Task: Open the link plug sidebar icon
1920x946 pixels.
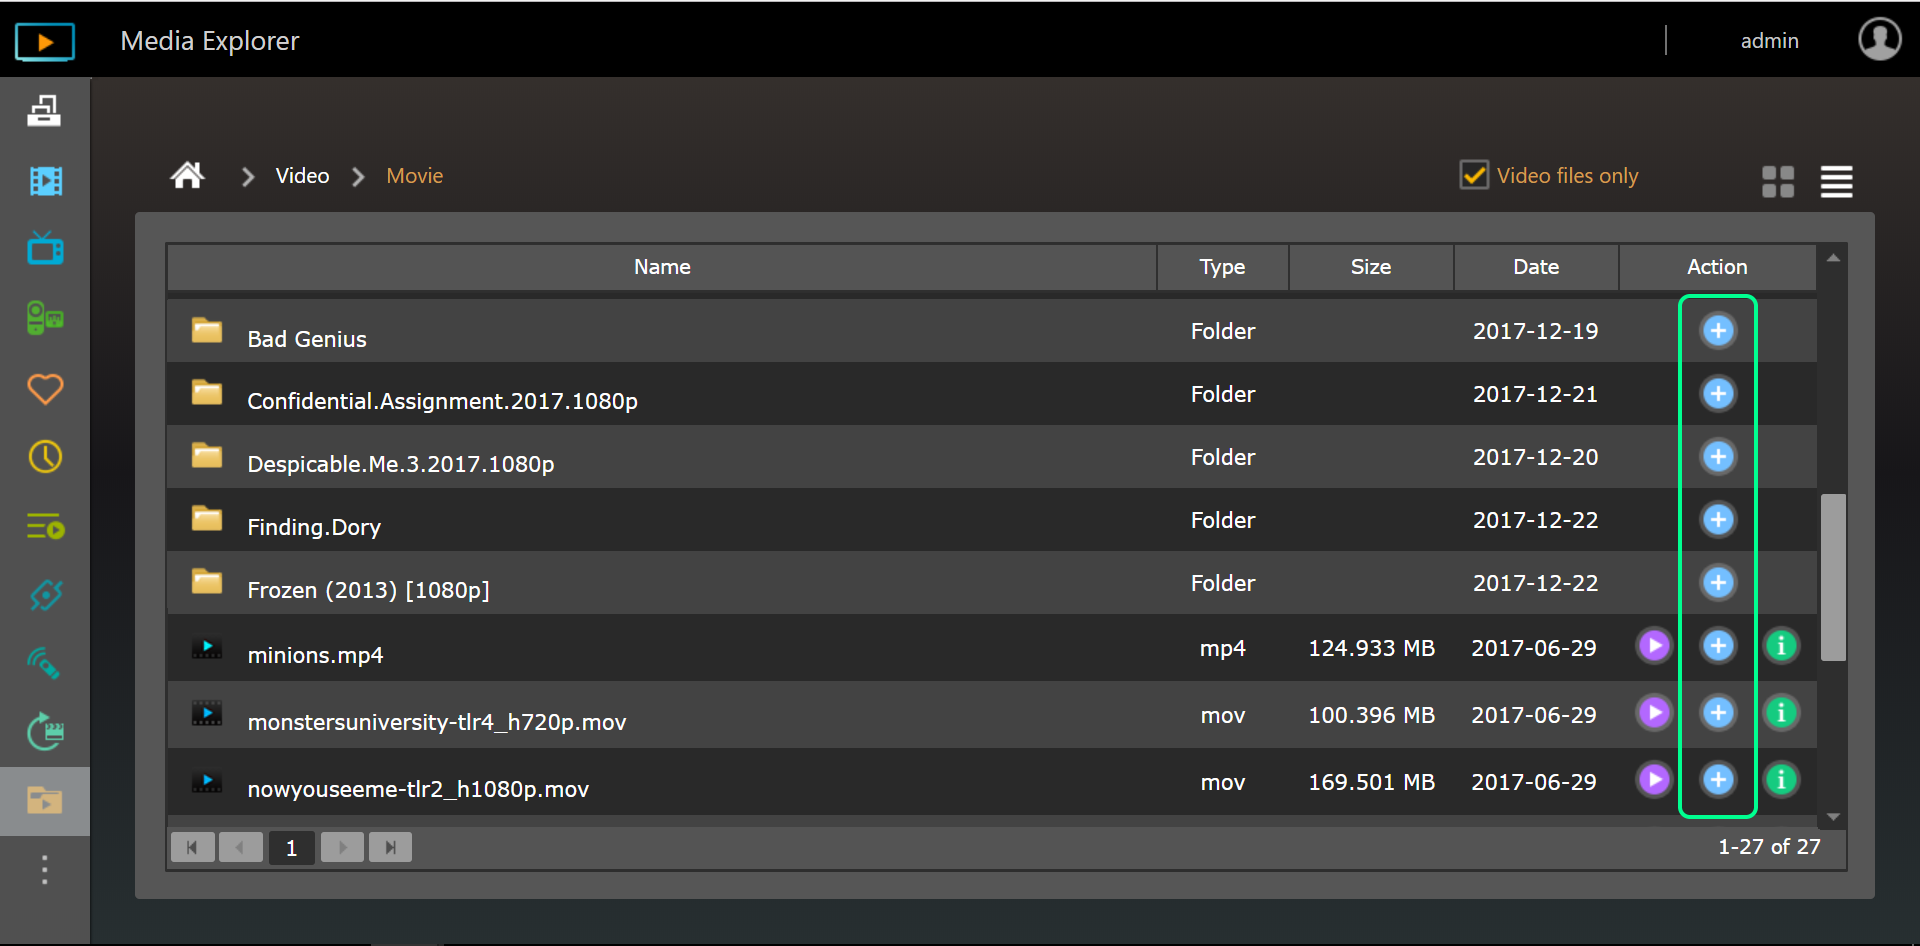Action: pos(45,595)
